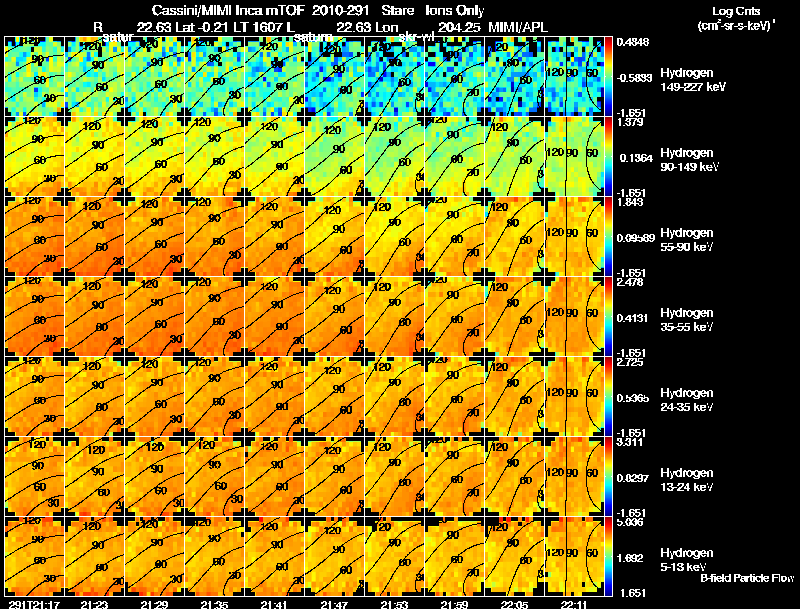Click the 1.379 colorbar maximum value
The width and height of the screenshot is (800, 609).
[x=630, y=122]
